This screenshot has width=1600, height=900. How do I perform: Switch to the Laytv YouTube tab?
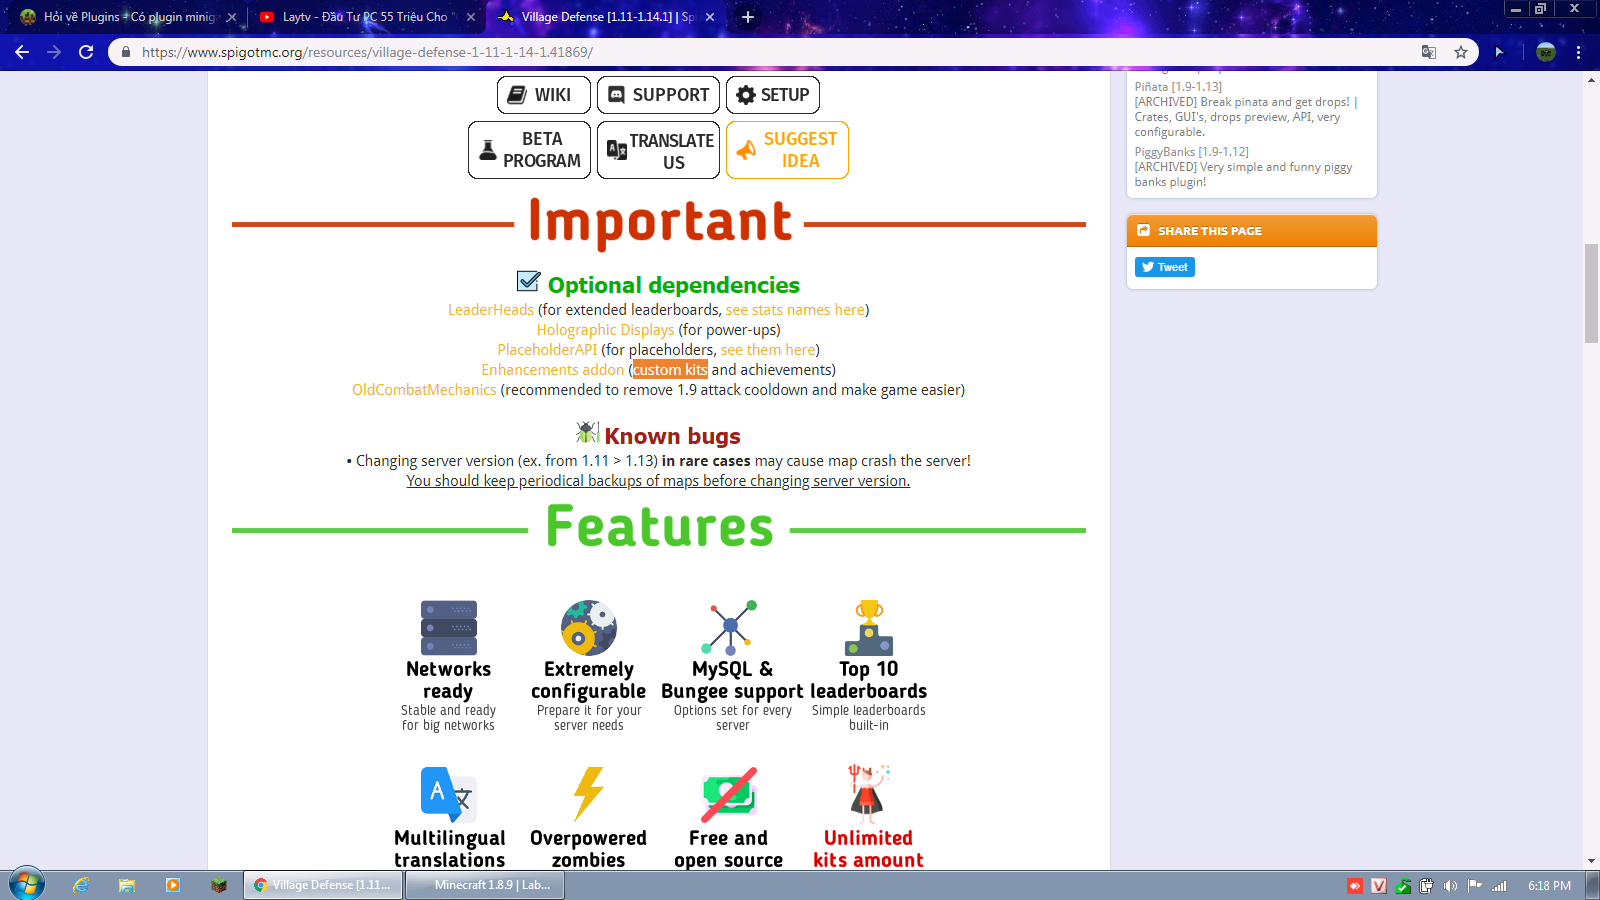click(x=365, y=17)
